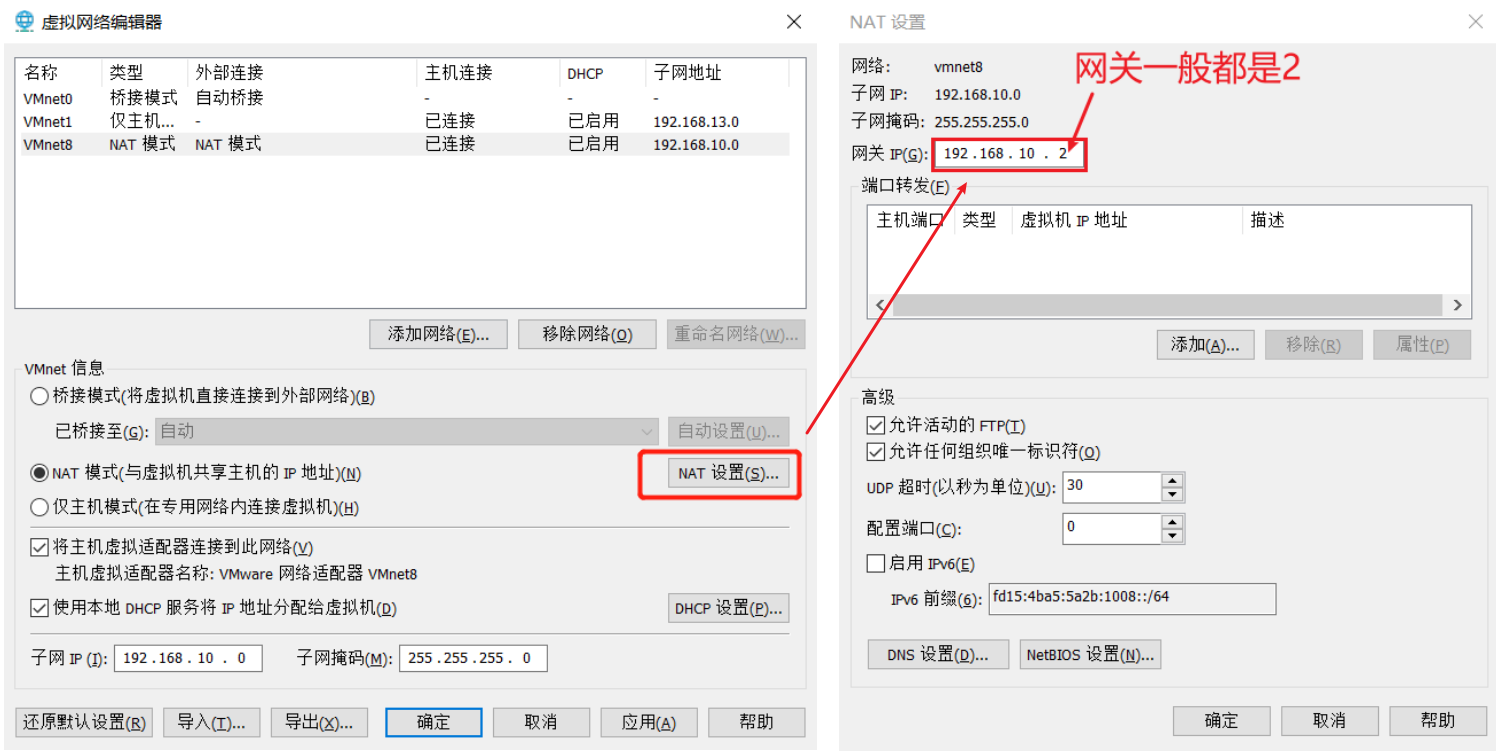1496x755 pixels.
Task: Open the 已桥接至 dropdown
Action: (406, 432)
